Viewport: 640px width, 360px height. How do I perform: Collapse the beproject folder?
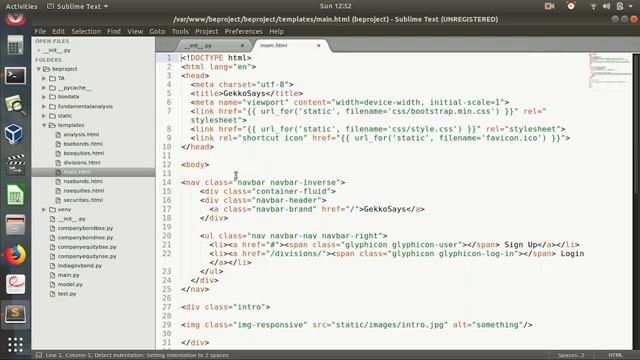pyautogui.click(x=39, y=69)
